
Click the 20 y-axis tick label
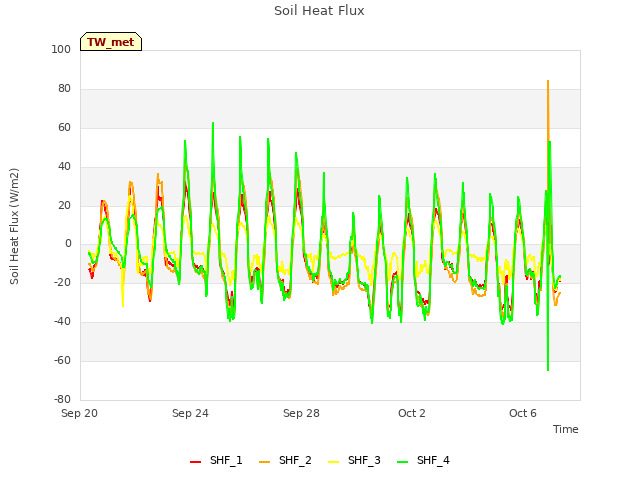pyautogui.click(x=64, y=205)
